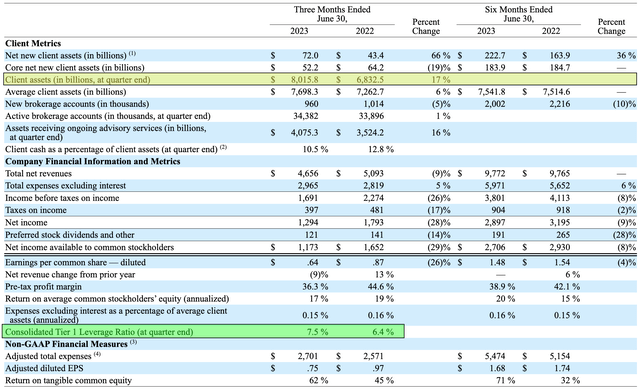
Task: Select "Income before taxes on income" label
Action: pyautogui.click(x=62, y=198)
